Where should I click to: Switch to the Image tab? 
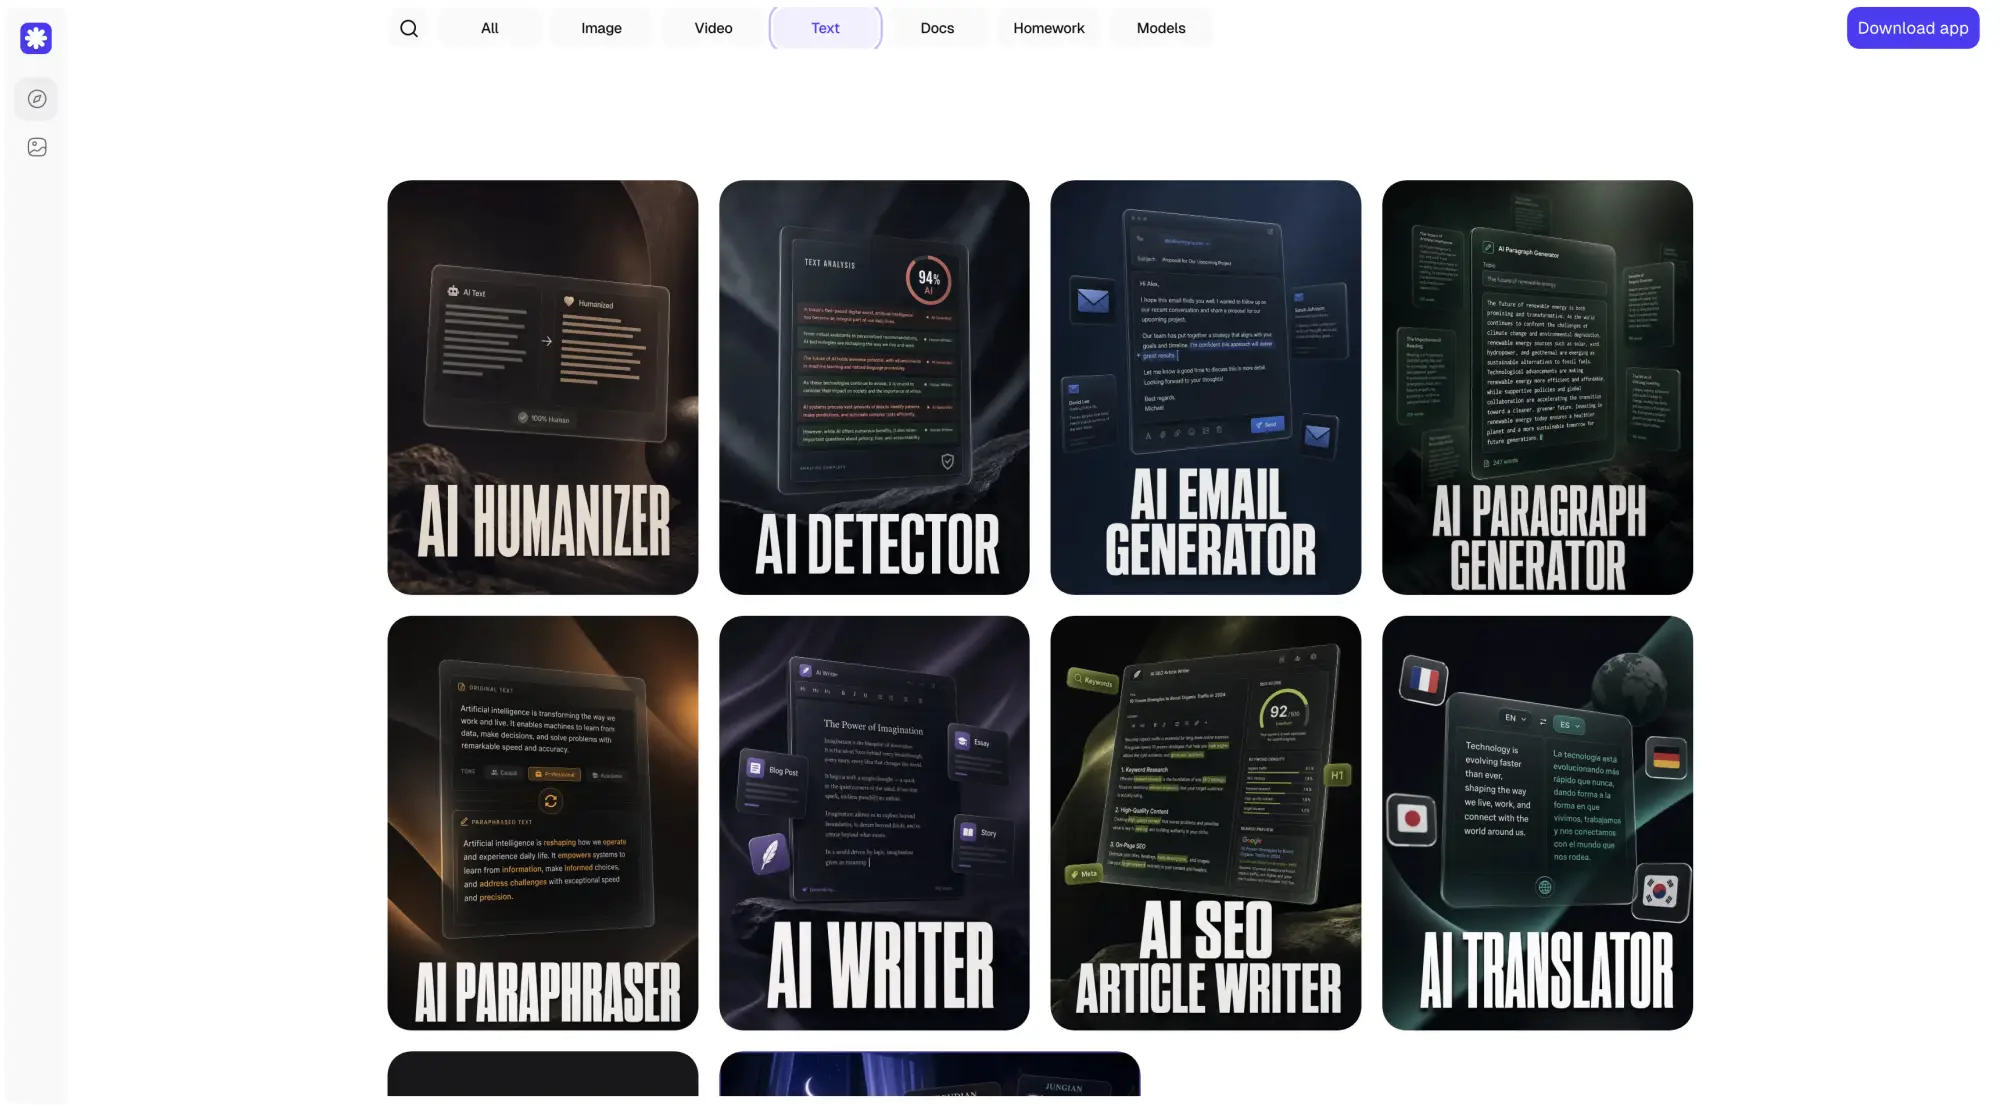pos(602,28)
